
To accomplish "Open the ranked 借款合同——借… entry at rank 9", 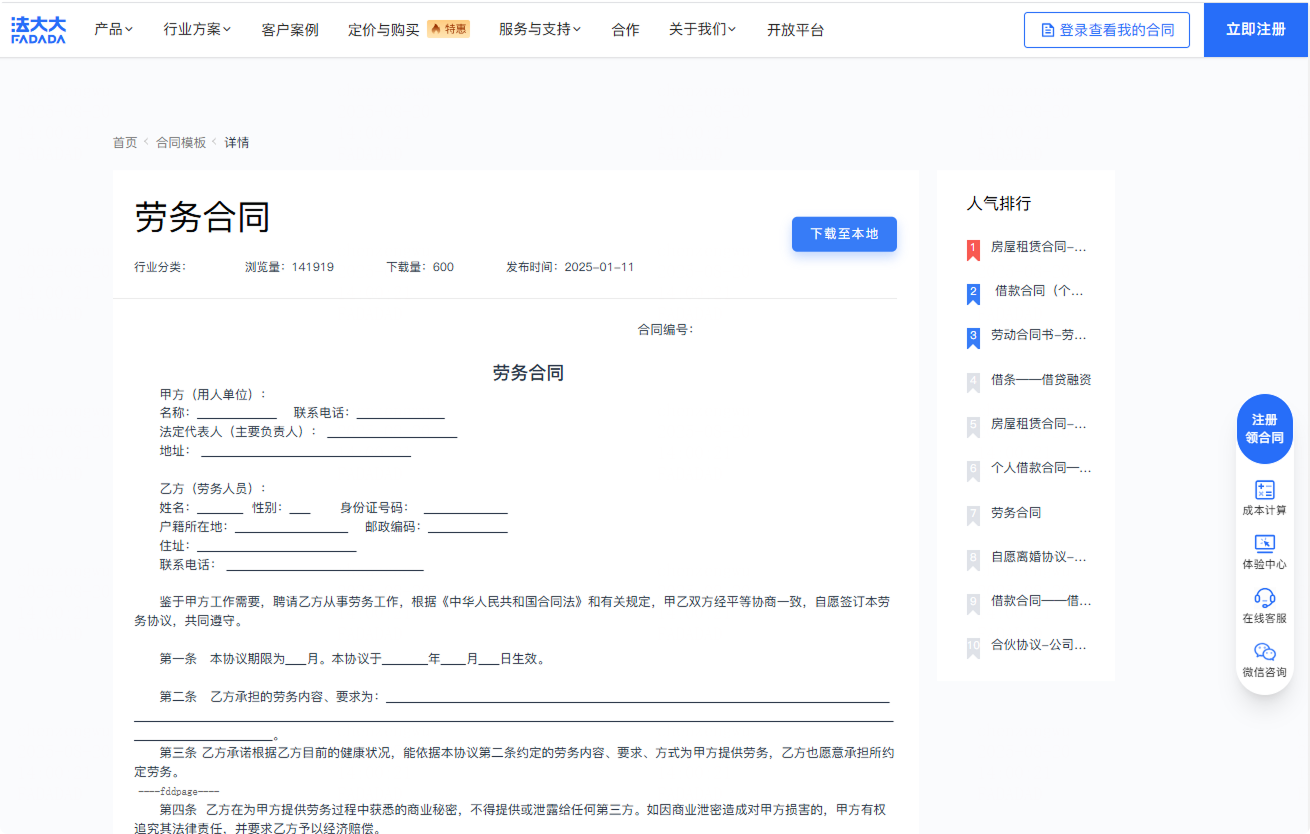I will click(1041, 601).
